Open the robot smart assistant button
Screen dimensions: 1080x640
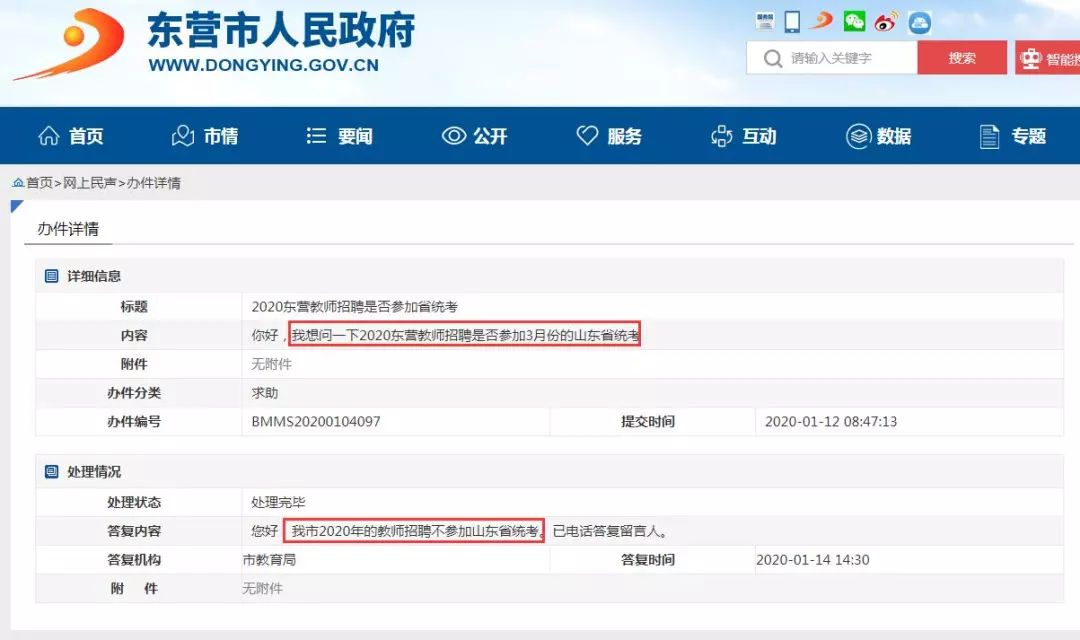(1047, 59)
